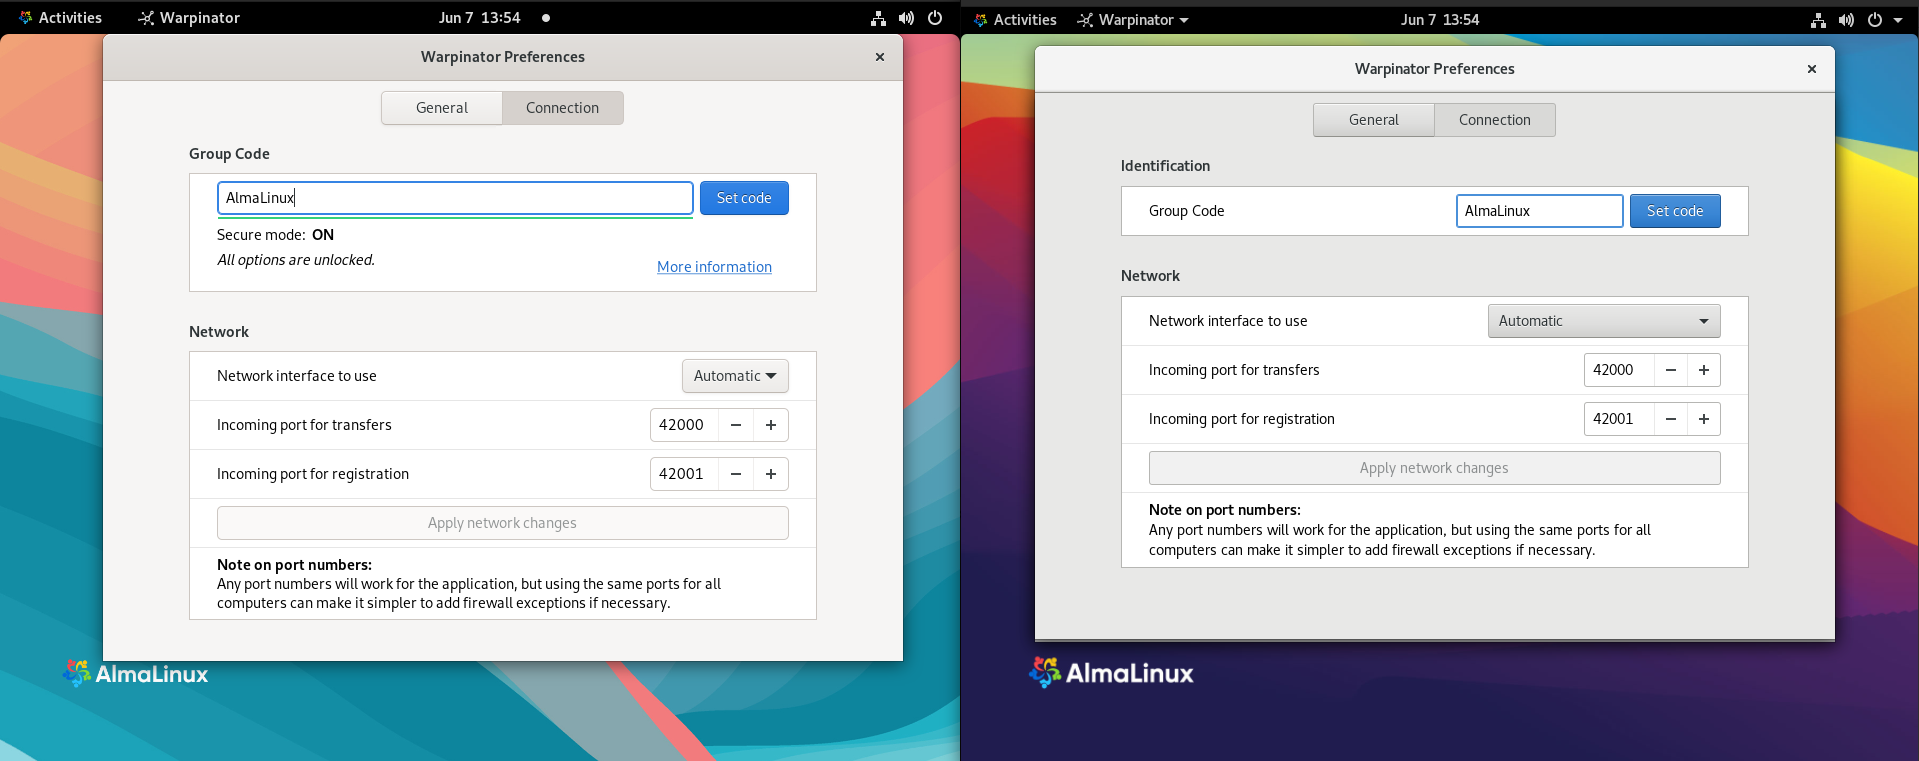Select Connection tab in right window
The height and width of the screenshot is (761, 1919).
click(x=1494, y=120)
